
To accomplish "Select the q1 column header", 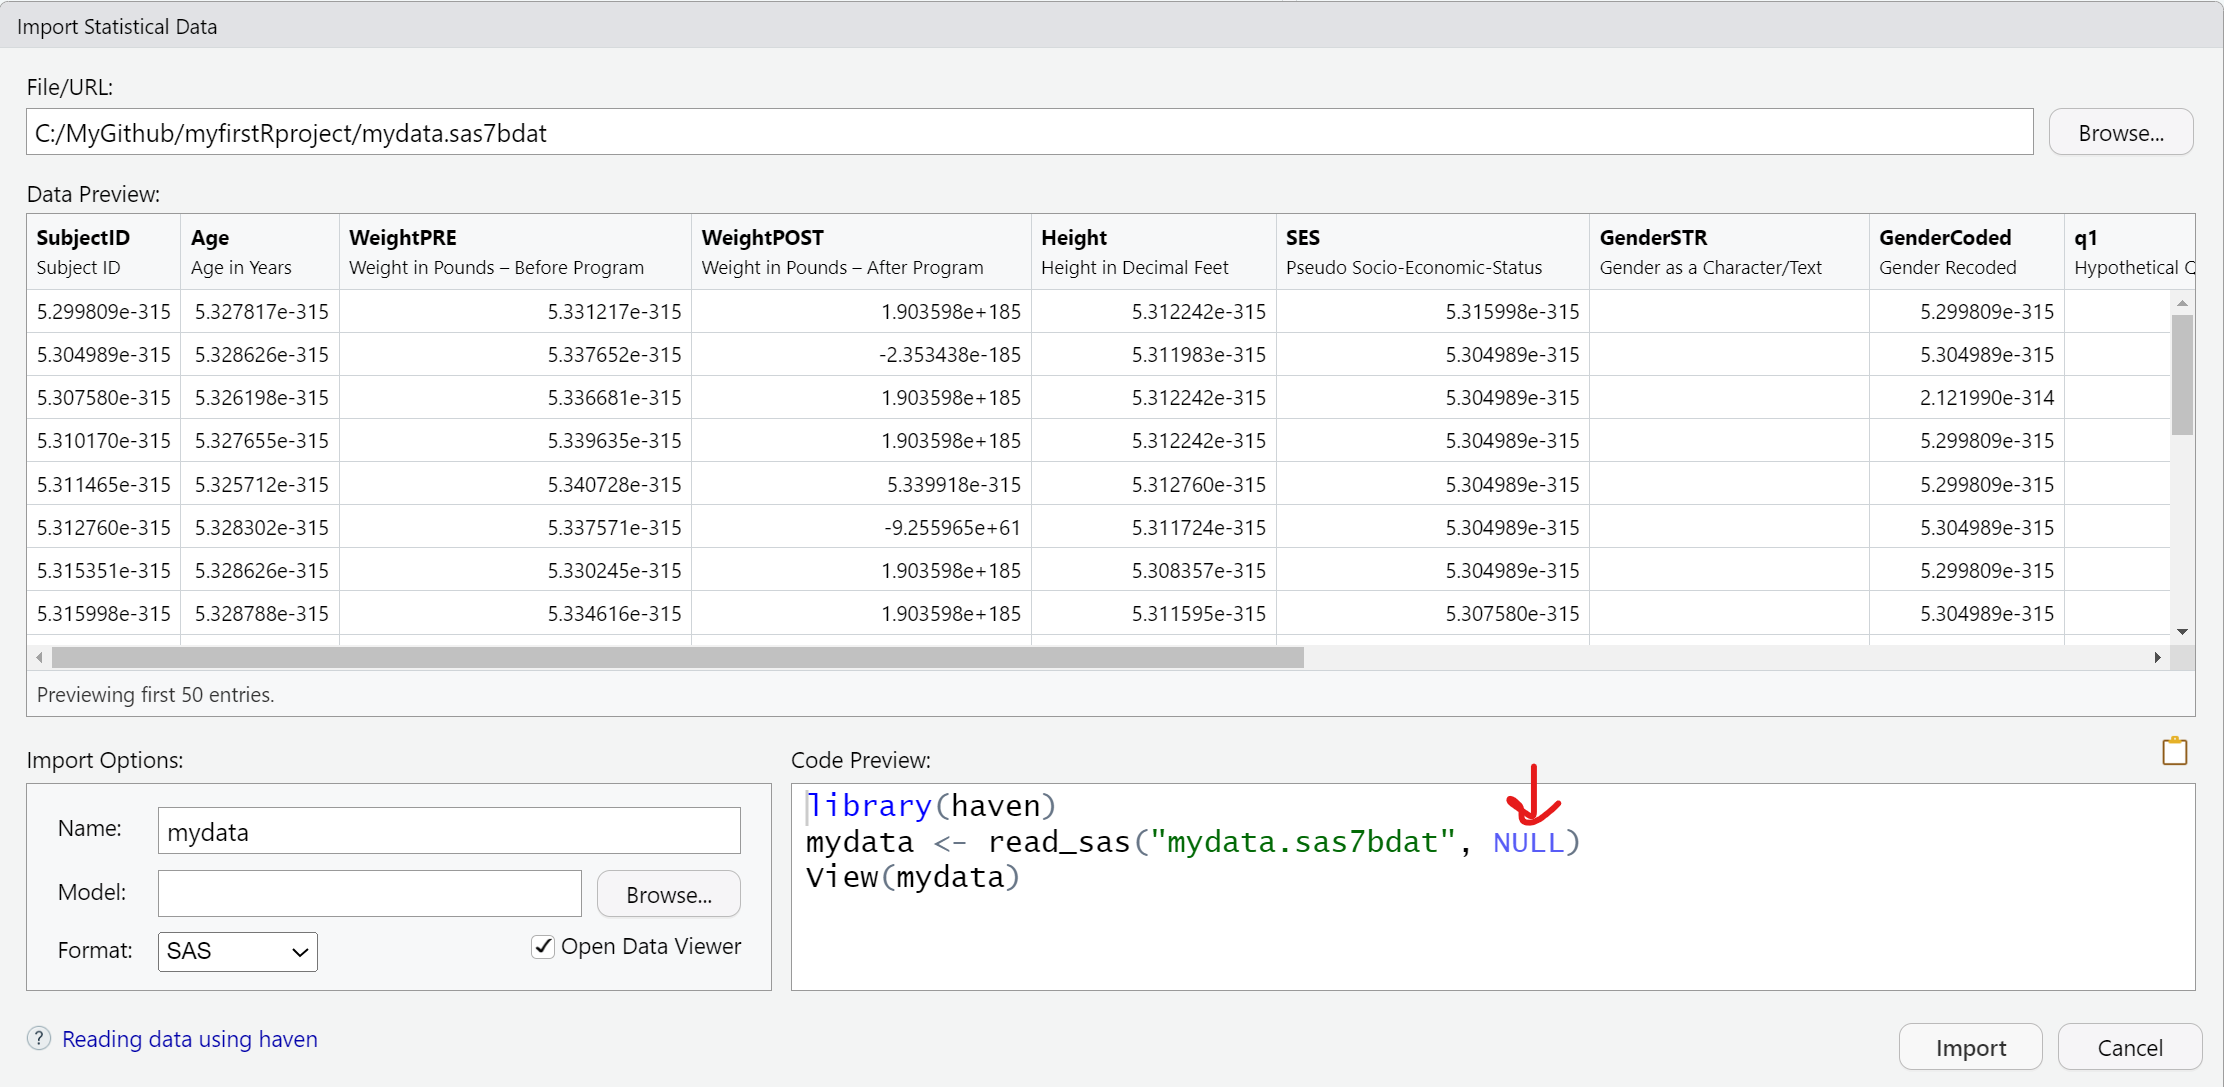I will [x=2130, y=252].
